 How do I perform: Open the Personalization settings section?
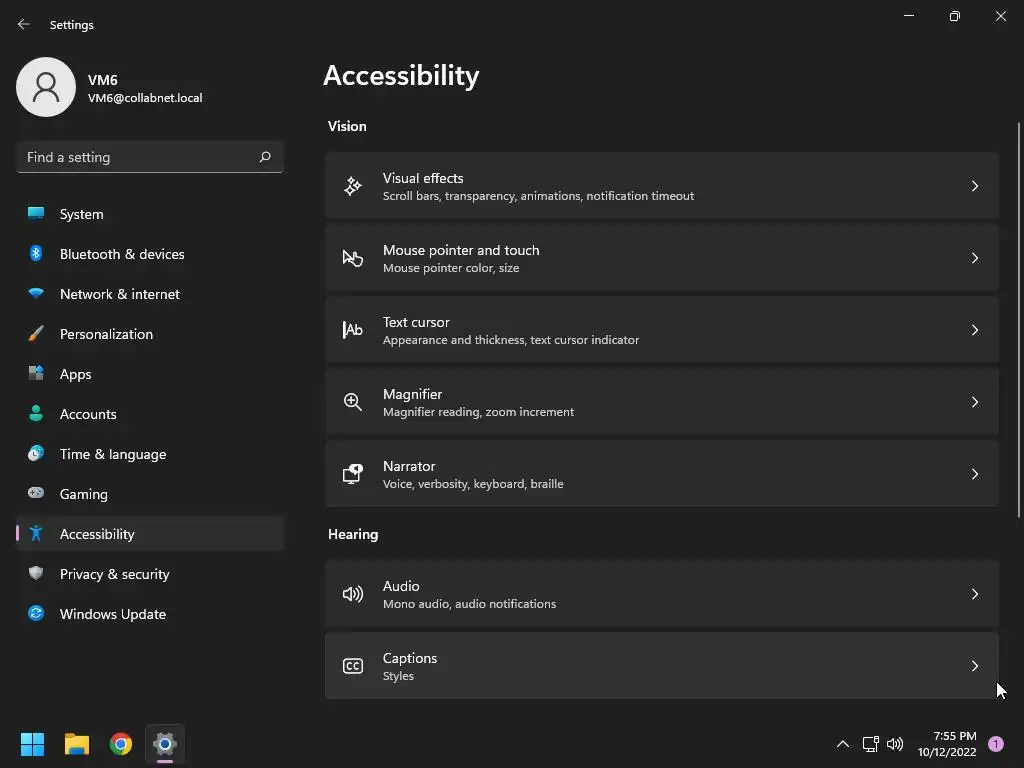pyautogui.click(x=106, y=334)
